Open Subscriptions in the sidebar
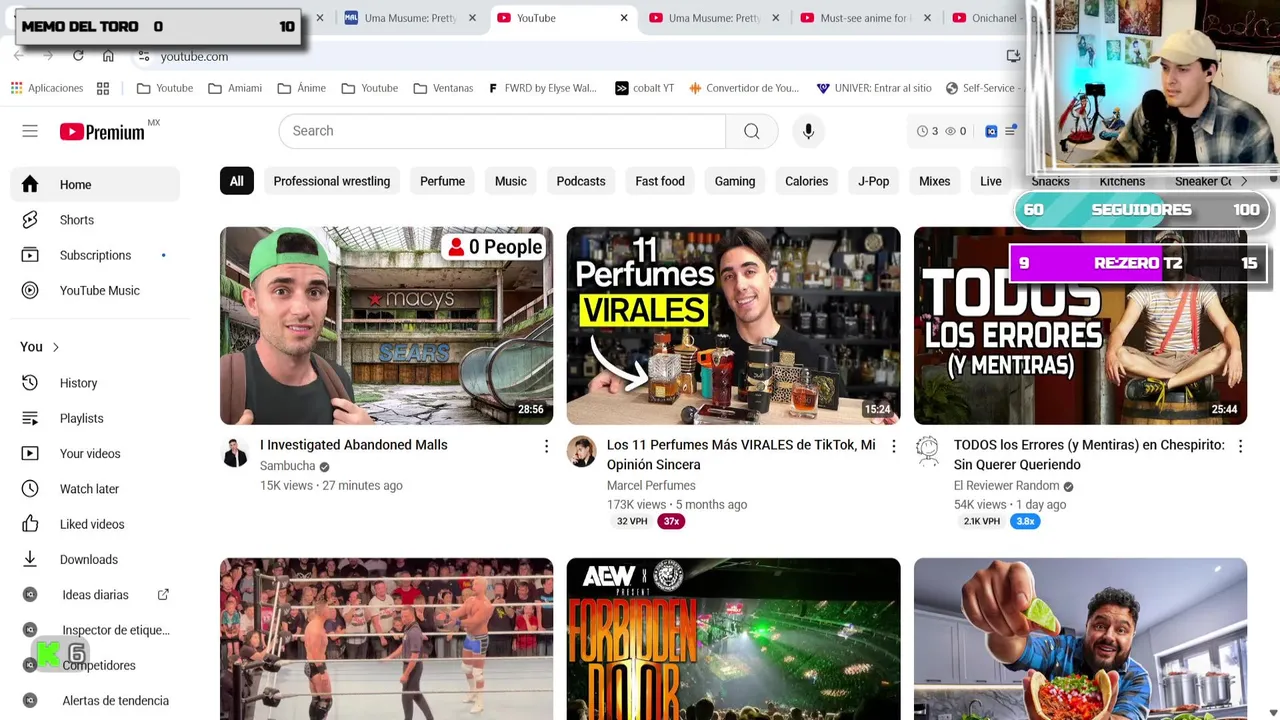Image resolution: width=1280 pixels, height=720 pixels. [95, 255]
